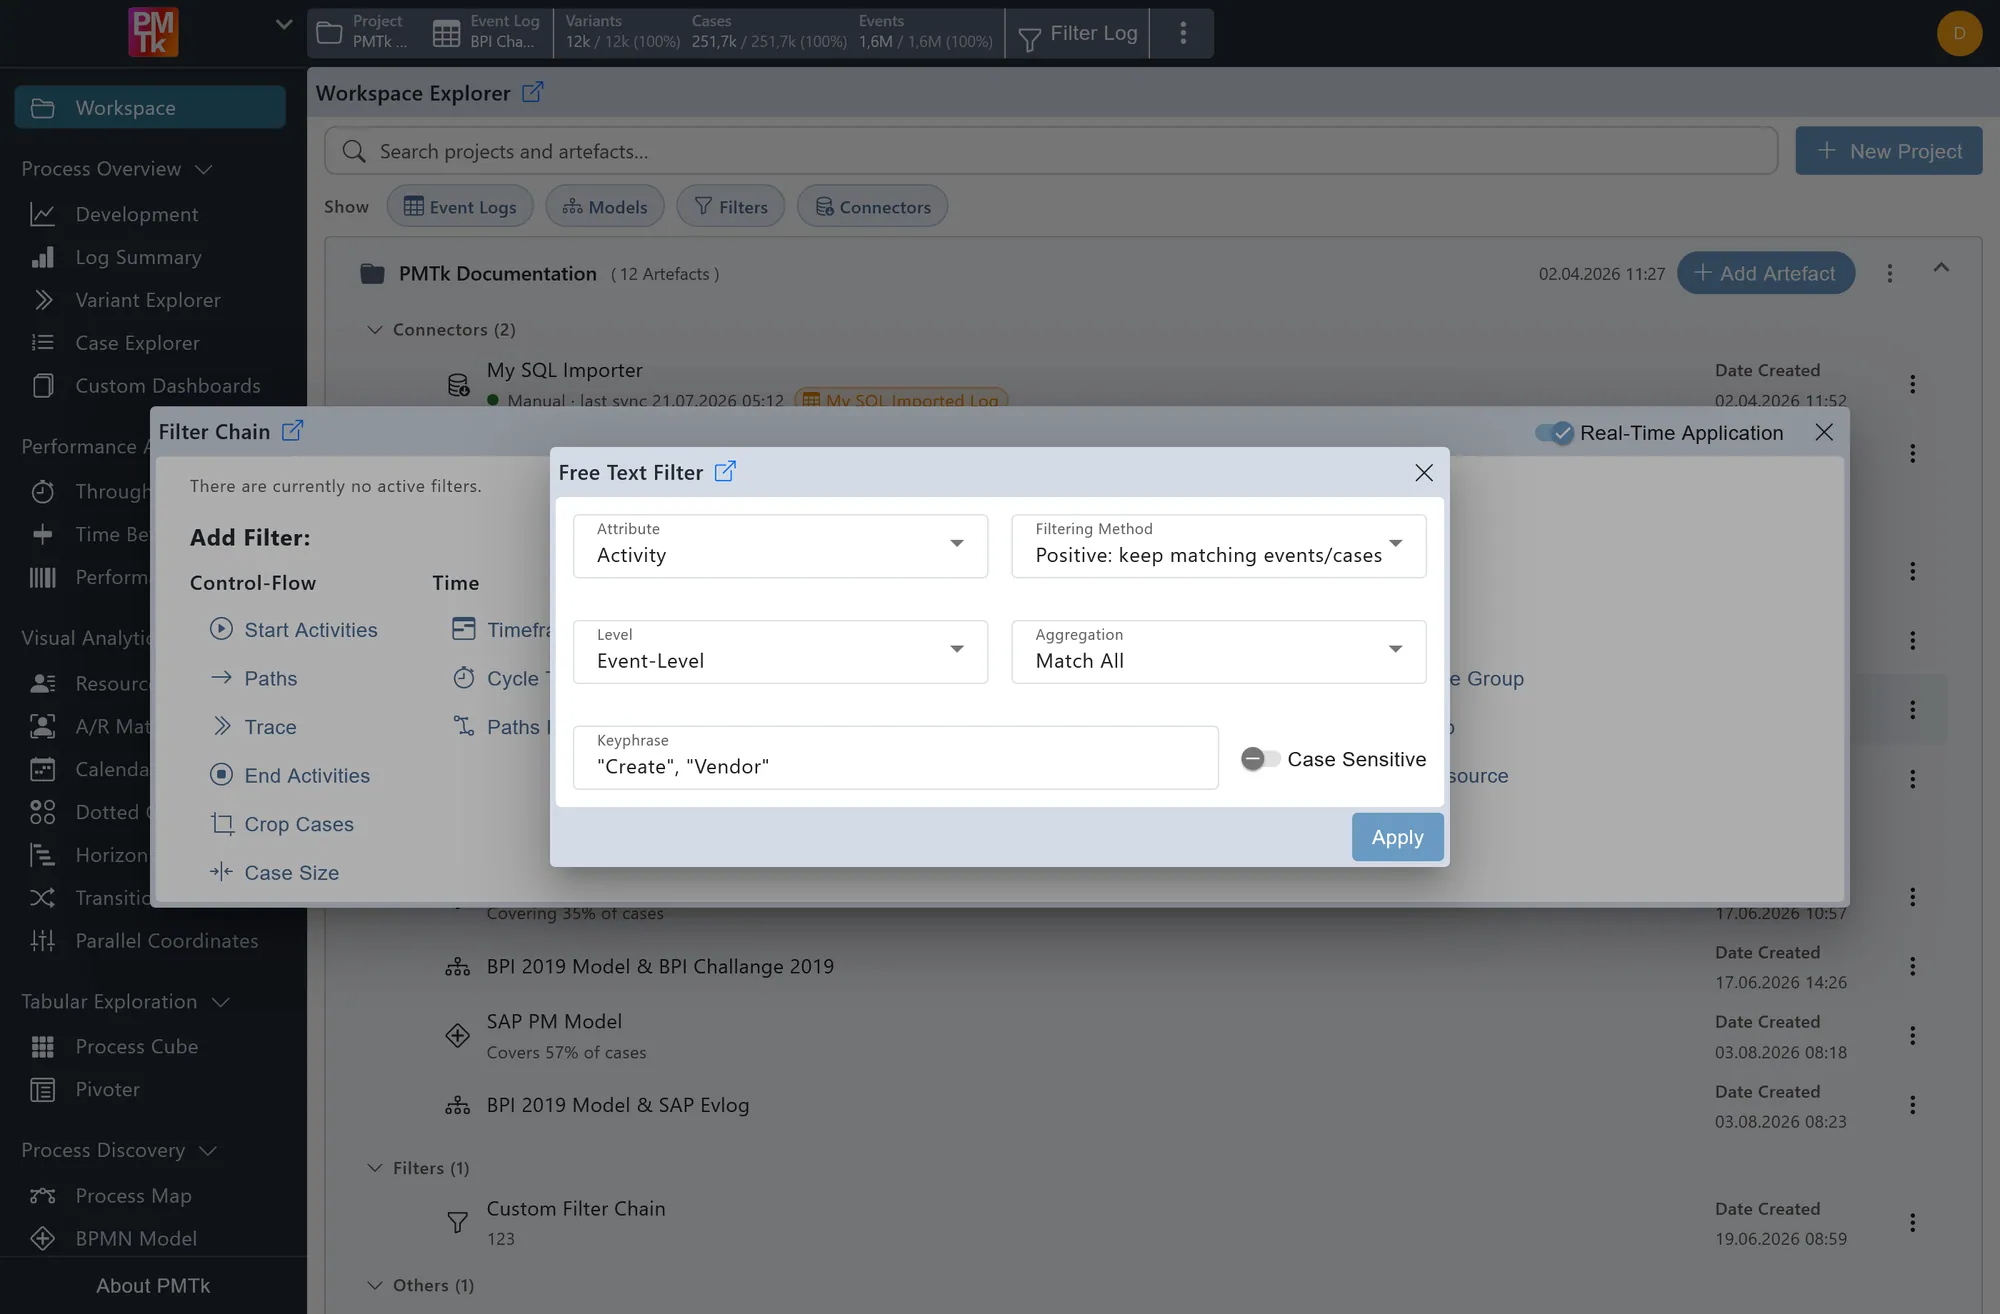Apply the free text filter

(1397, 837)
